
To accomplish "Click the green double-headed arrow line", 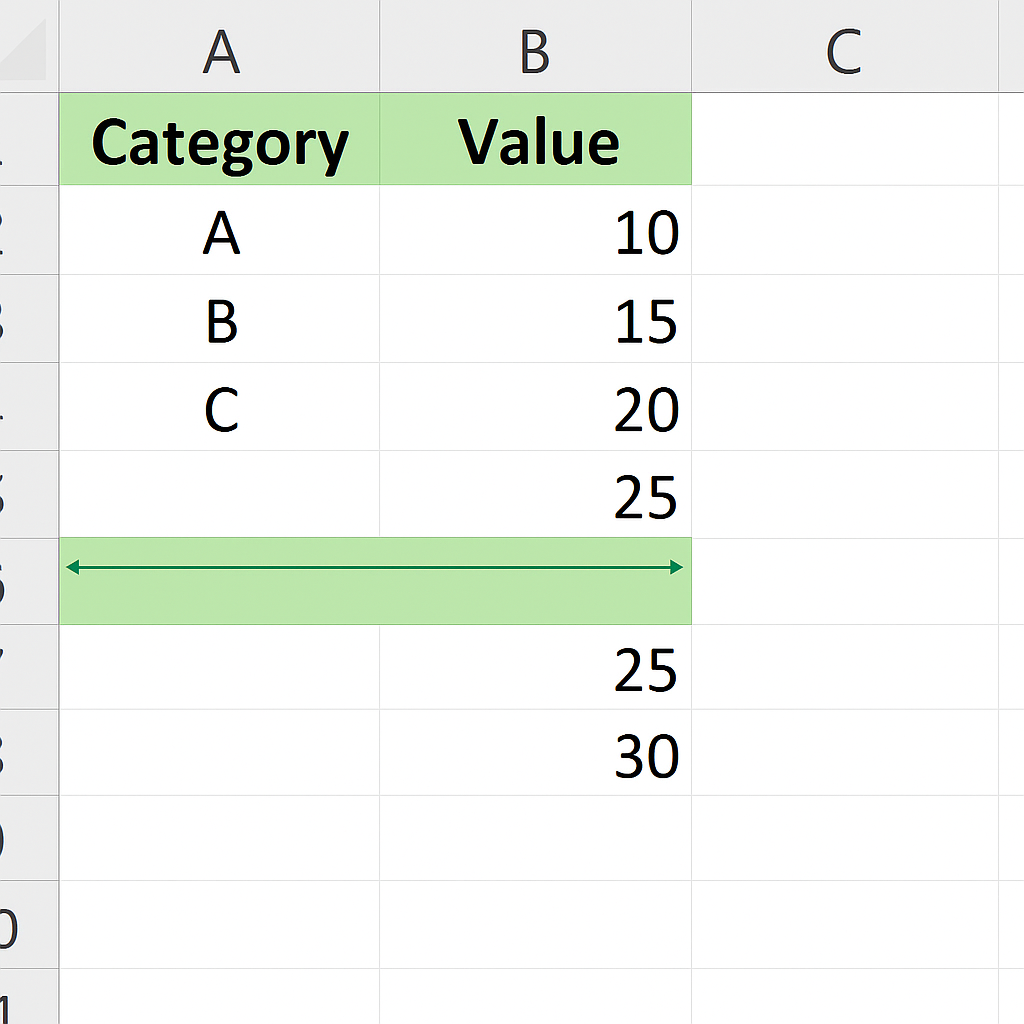I will [374, 568].
